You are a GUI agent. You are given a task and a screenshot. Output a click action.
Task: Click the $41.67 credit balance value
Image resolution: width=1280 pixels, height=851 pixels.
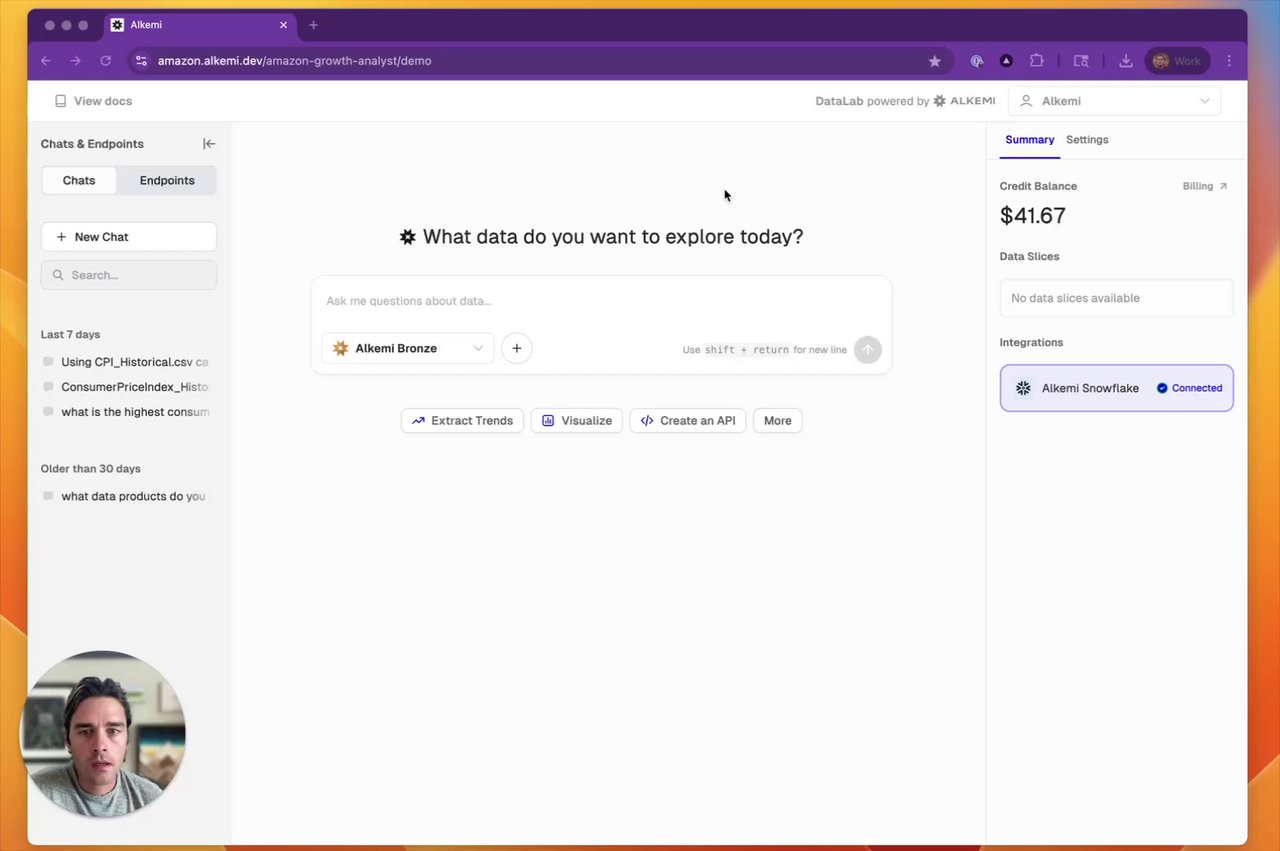pyautogui.click(x=1032, y=215)
